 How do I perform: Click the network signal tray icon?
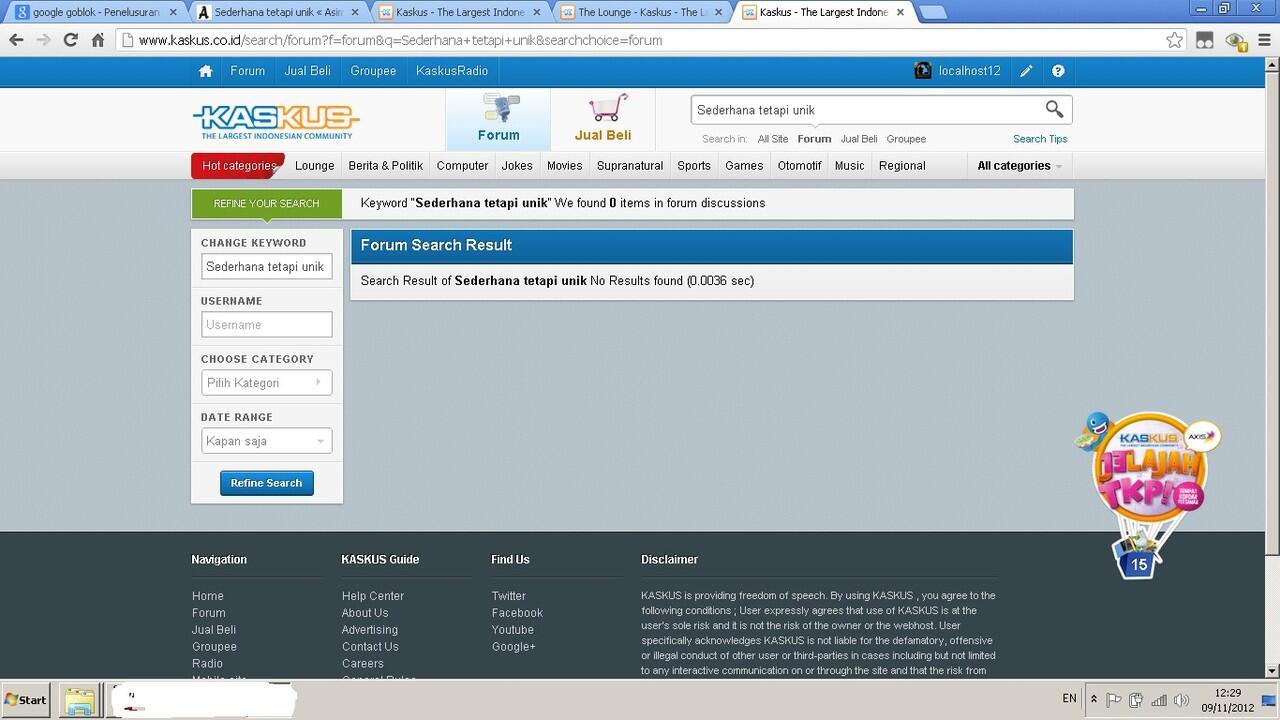[1158, 700]
